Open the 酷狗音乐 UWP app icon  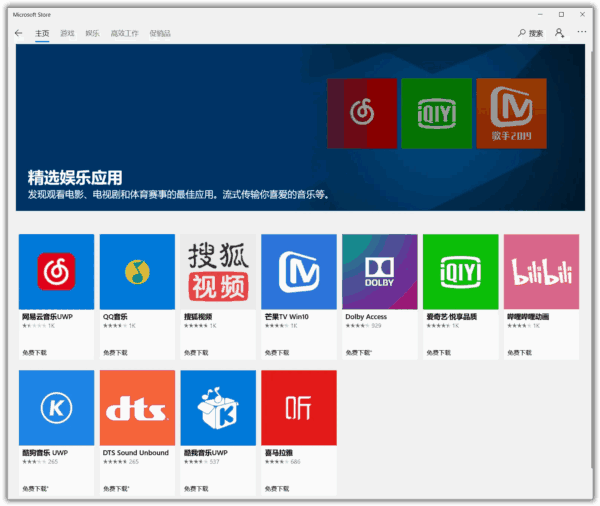(56, 407)
